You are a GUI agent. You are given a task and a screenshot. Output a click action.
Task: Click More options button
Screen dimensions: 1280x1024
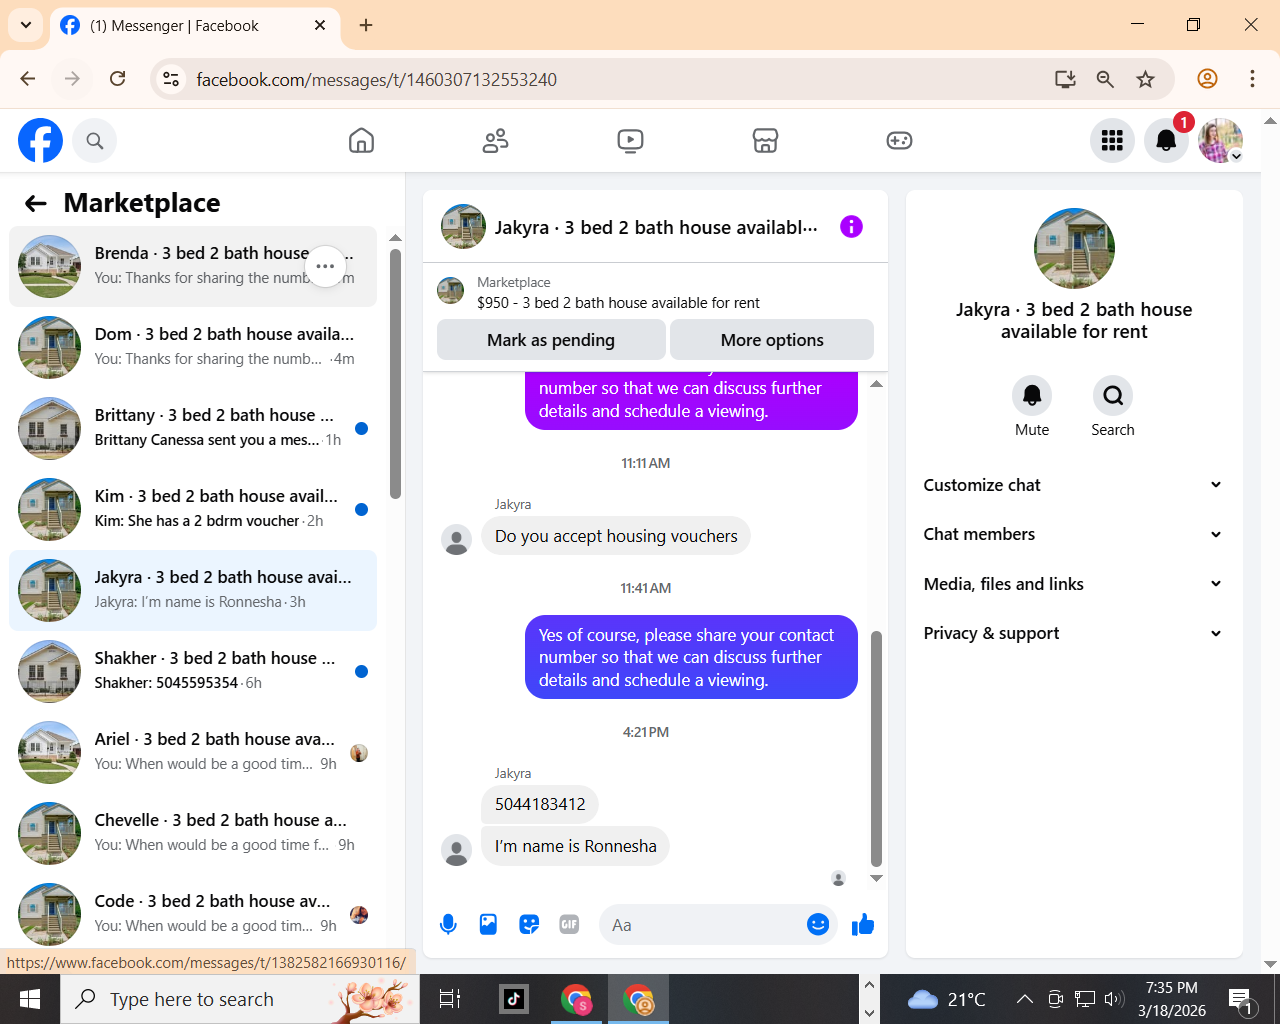772,340
